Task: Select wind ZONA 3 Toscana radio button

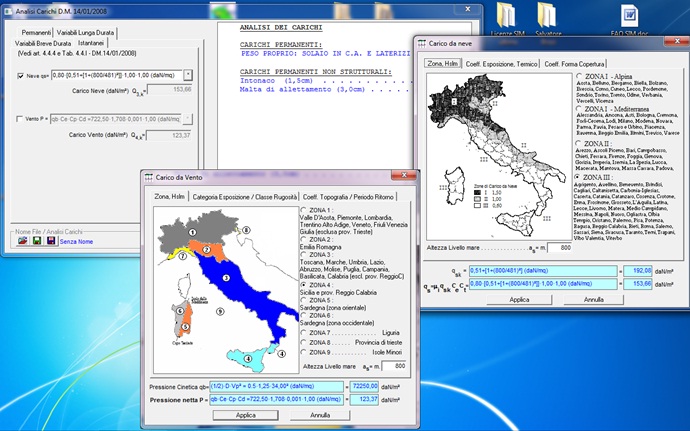Action: [x=304, y=254]
